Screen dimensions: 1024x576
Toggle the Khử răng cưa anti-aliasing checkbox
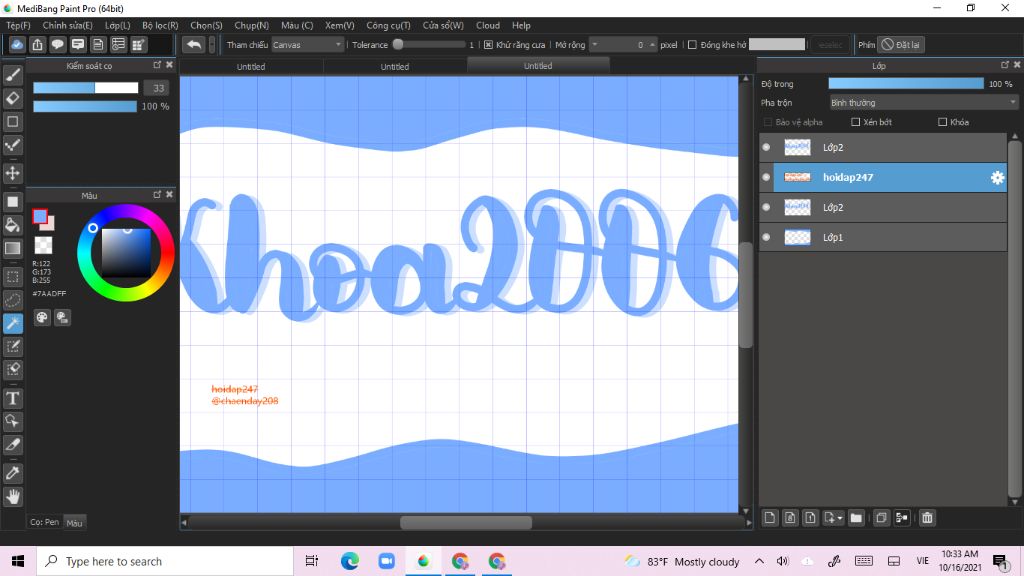coord(488,45)
